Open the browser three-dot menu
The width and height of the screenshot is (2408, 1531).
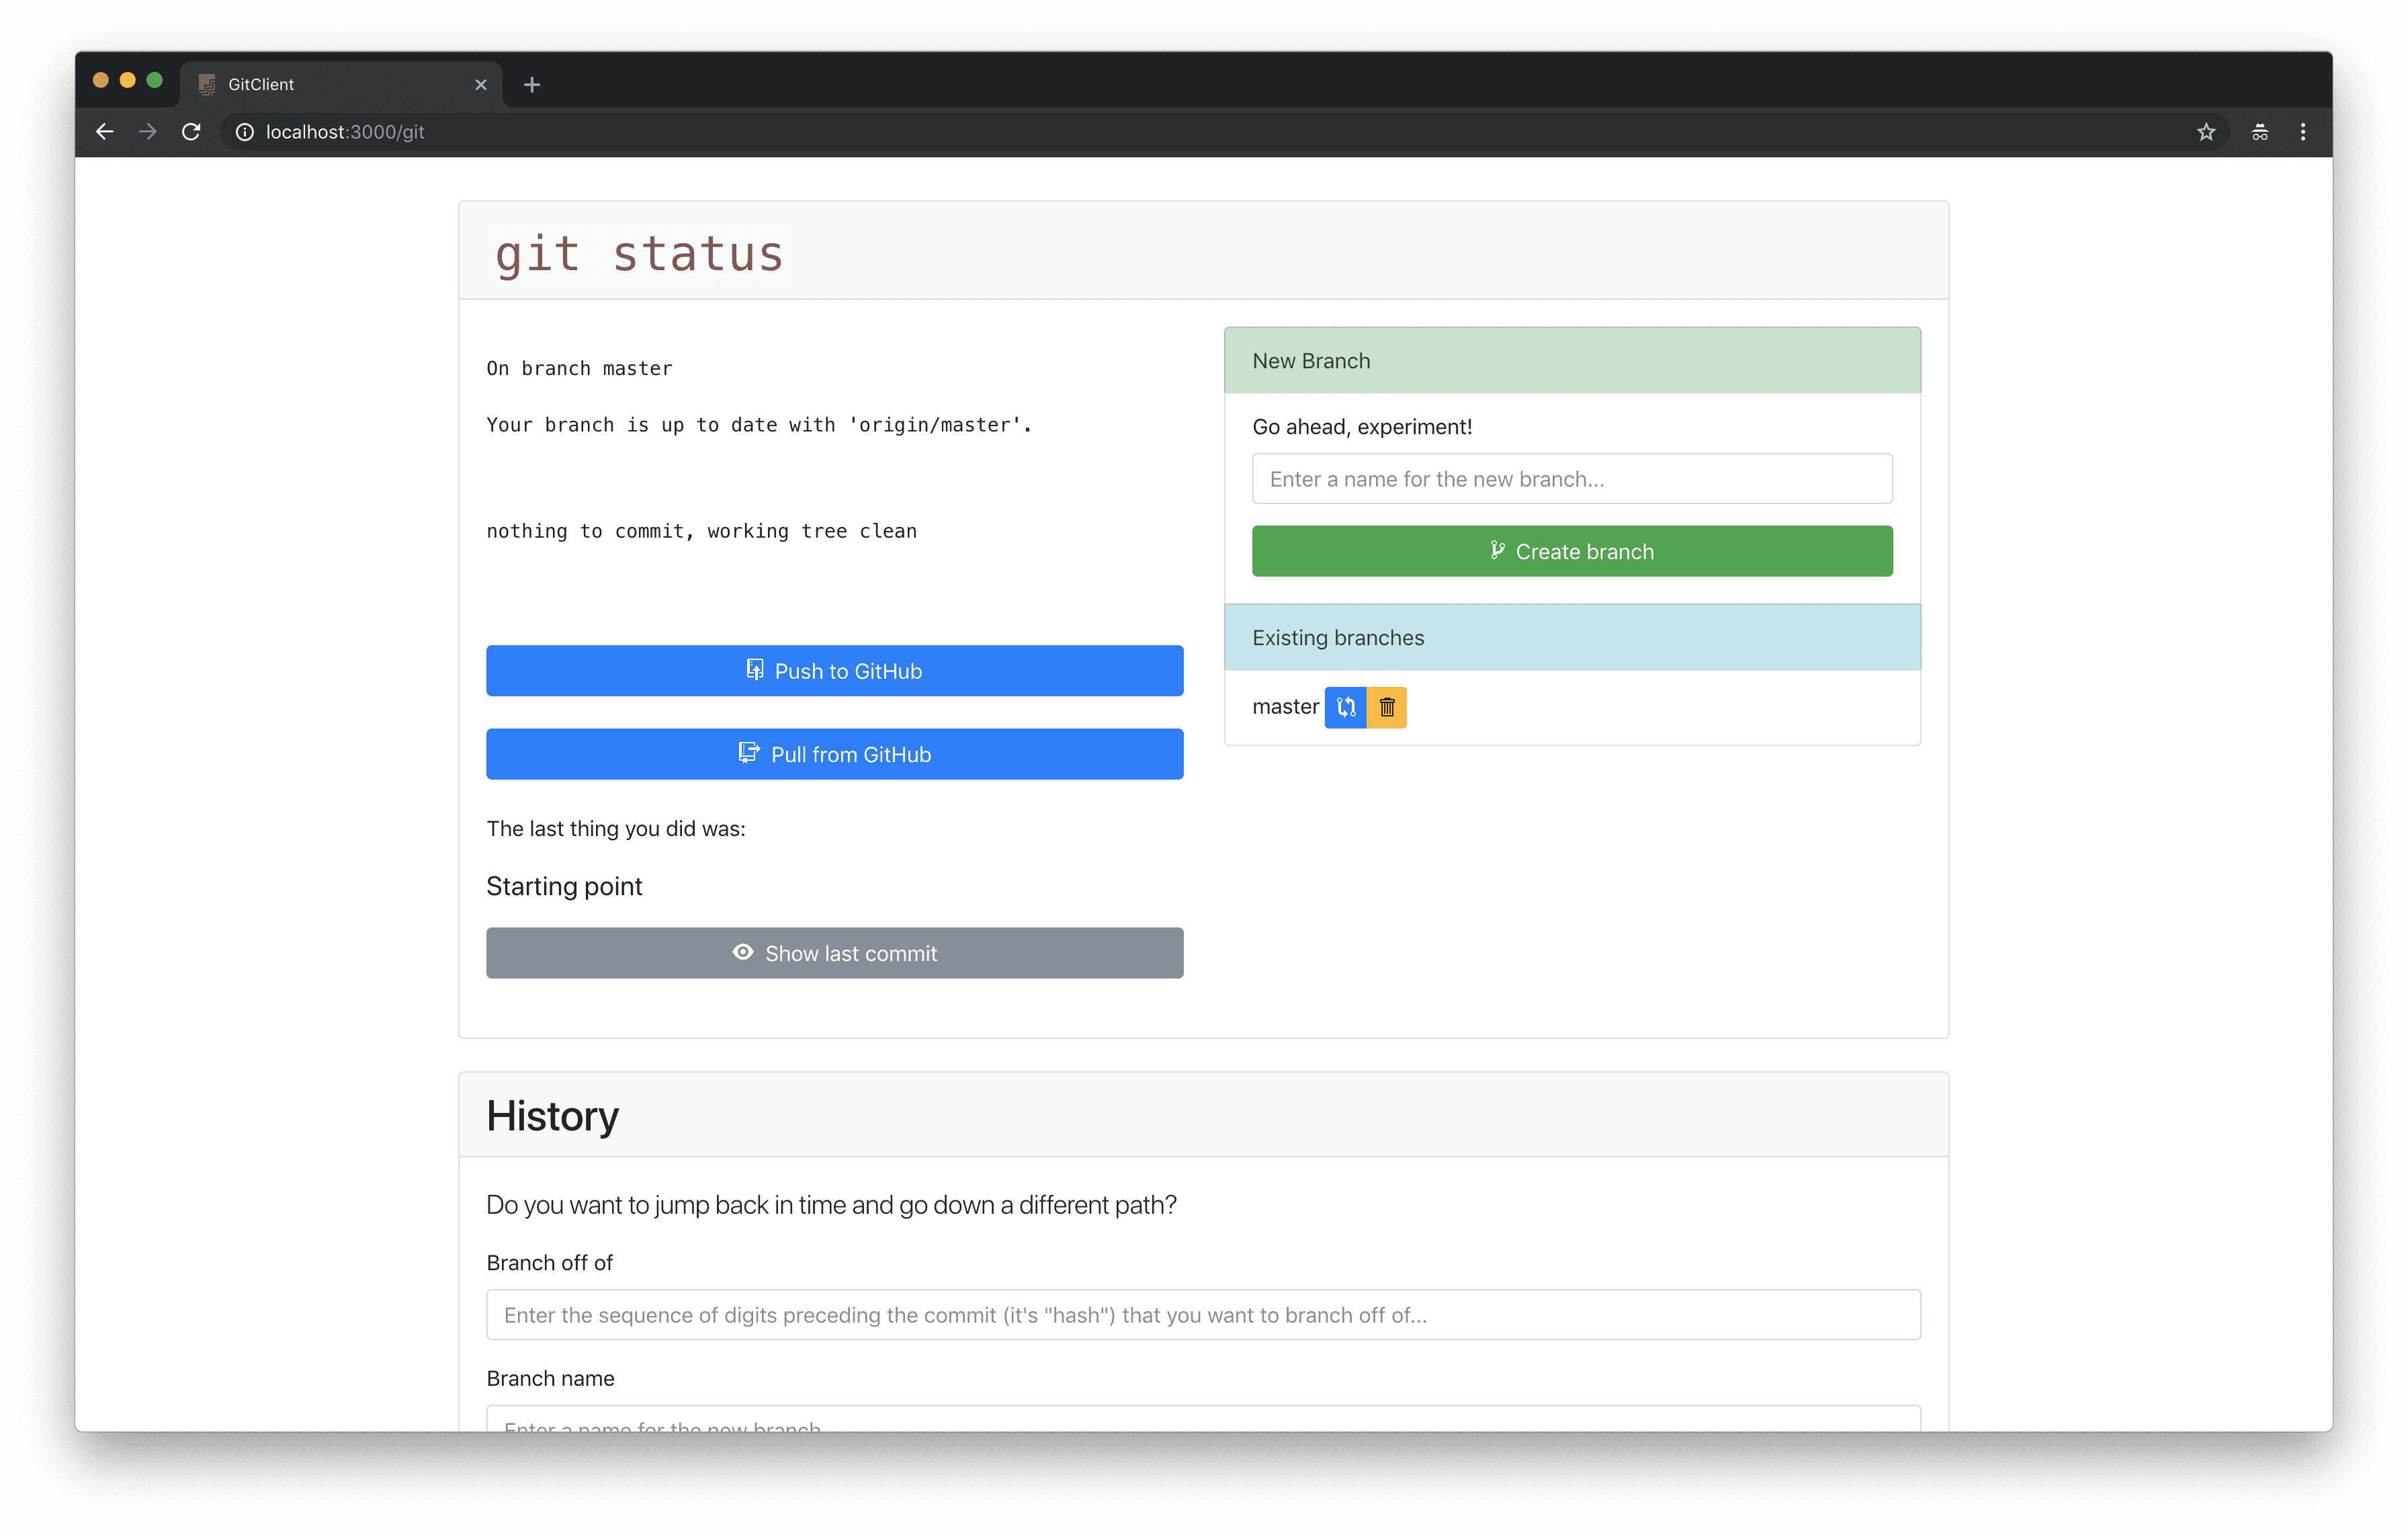pyautogui.click(x=2303, y=132)
